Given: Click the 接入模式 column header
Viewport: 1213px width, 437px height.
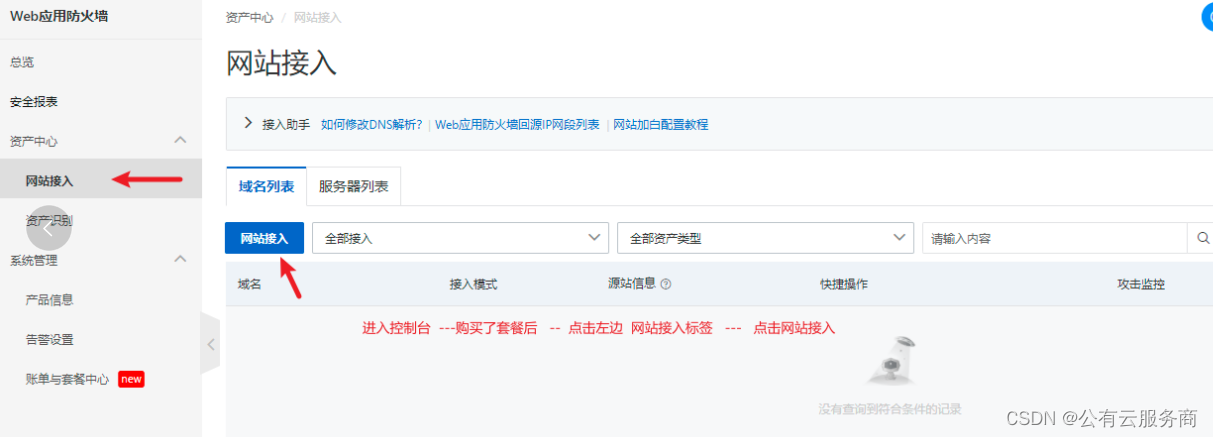Looking at the screenshot, I should tap(474, 284).
